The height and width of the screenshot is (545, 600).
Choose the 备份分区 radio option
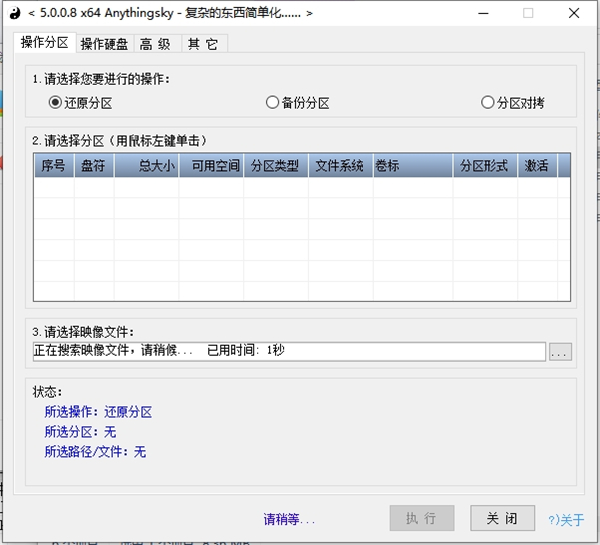[x=298, y=103]
